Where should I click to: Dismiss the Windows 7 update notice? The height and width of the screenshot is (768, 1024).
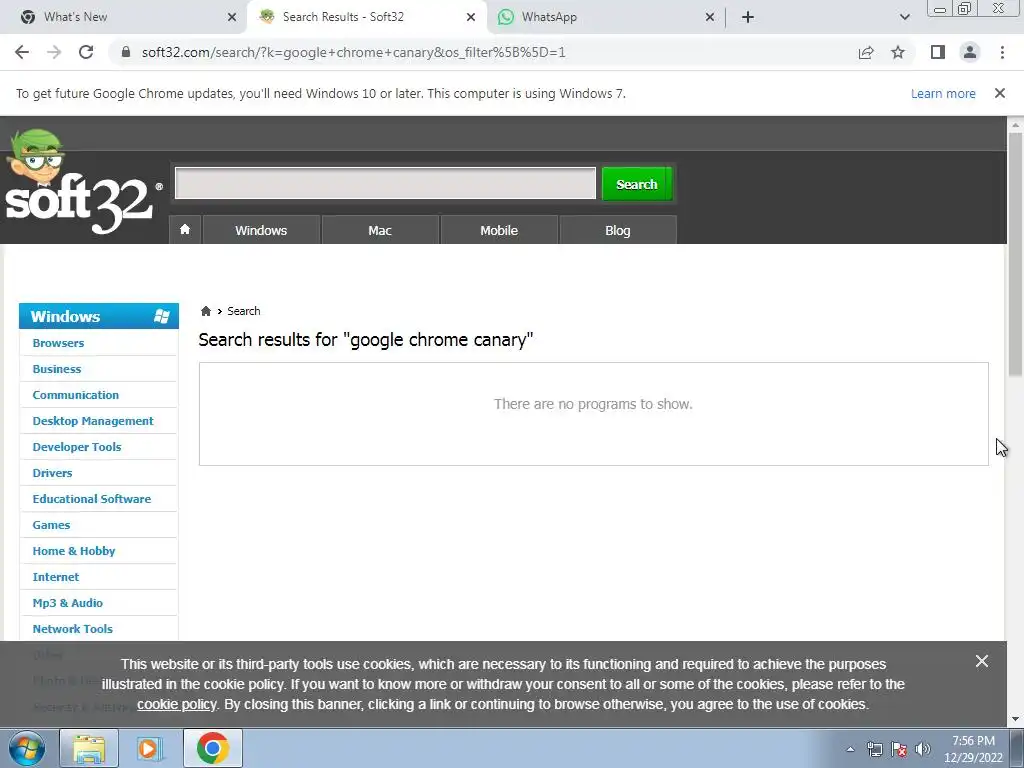click(x=1000, y=93)
